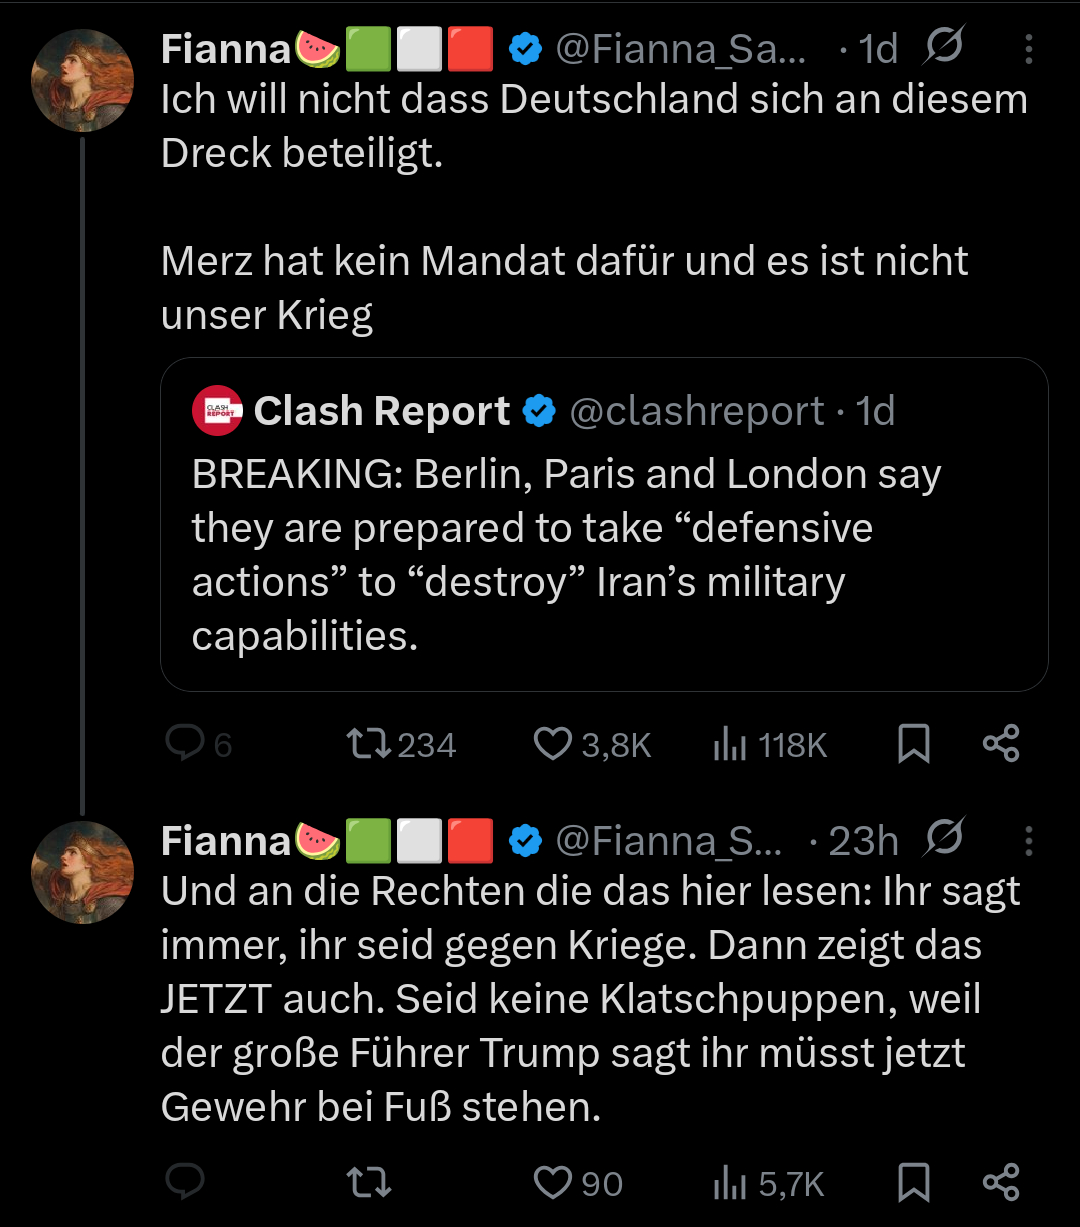The height and width of the screenshot is (1227, 1080).
Task: Bookmark the first tweet about Deutschland
Action: (913, 744)
